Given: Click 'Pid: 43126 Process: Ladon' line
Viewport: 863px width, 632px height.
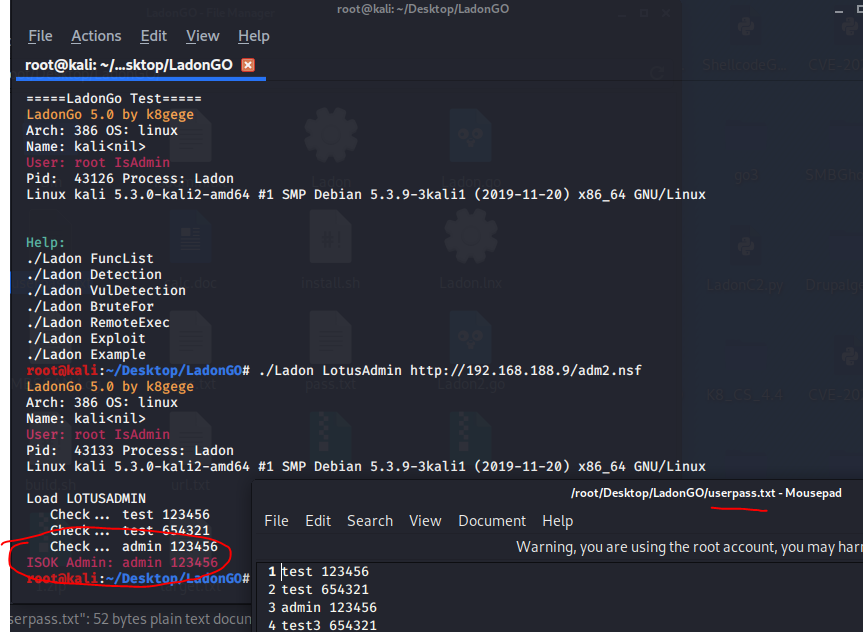Looking at the screenshot, I should click(x=130, y=179).
